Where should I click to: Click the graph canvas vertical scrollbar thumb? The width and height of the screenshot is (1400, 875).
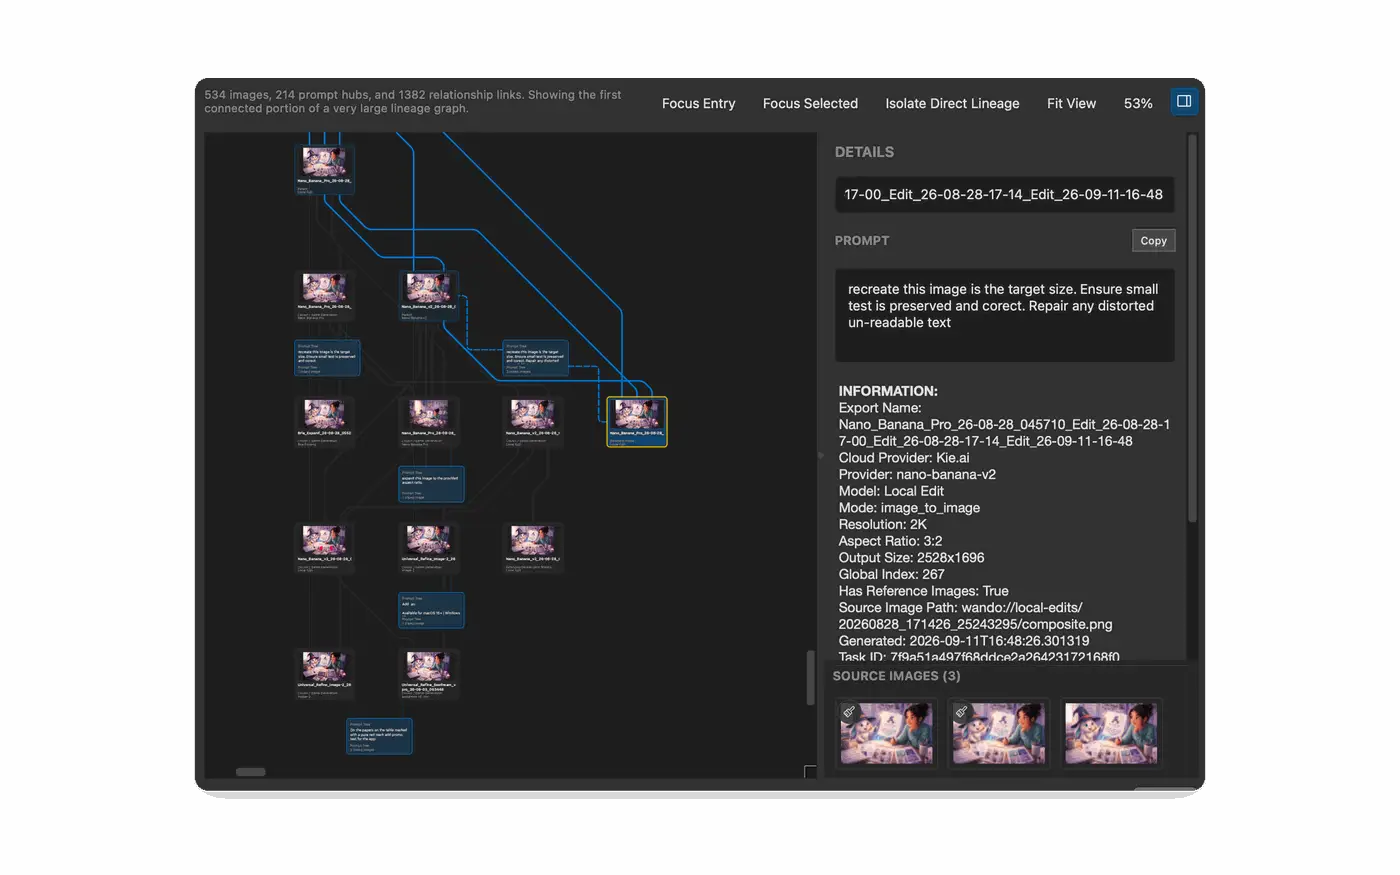pos(811,678)
